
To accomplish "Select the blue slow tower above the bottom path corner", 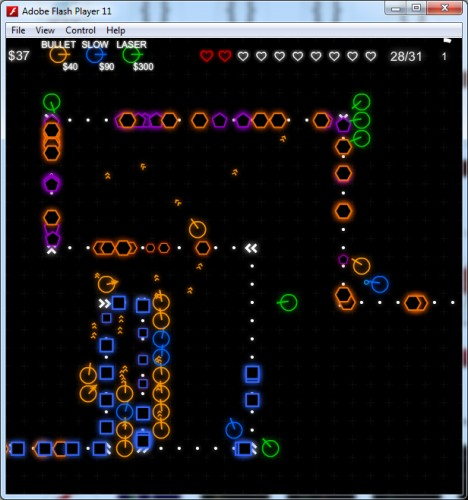I will click(x=234, y=430).
